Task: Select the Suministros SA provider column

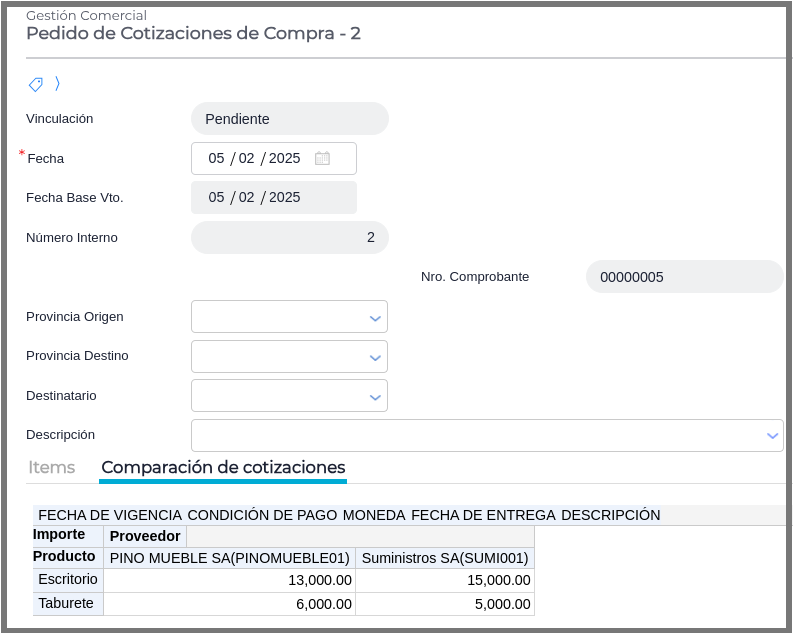Action: [444, 557]
